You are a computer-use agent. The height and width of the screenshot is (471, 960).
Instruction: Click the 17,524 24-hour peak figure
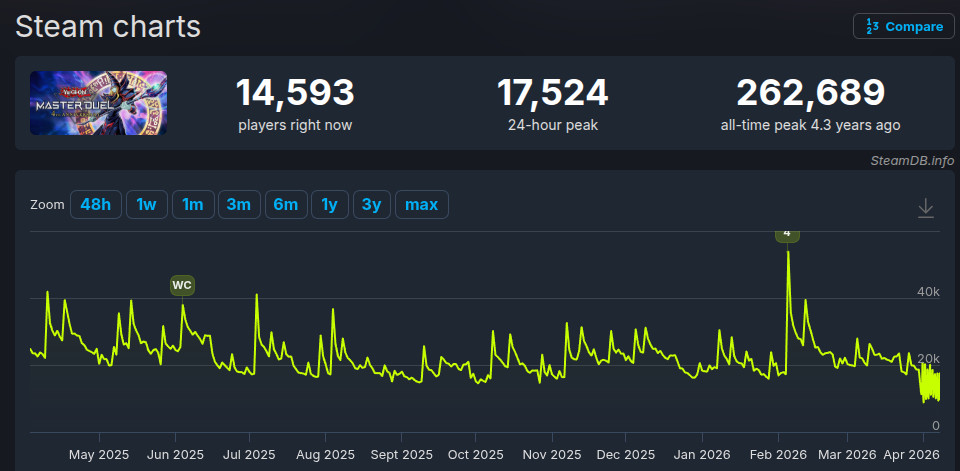(553, 92)
